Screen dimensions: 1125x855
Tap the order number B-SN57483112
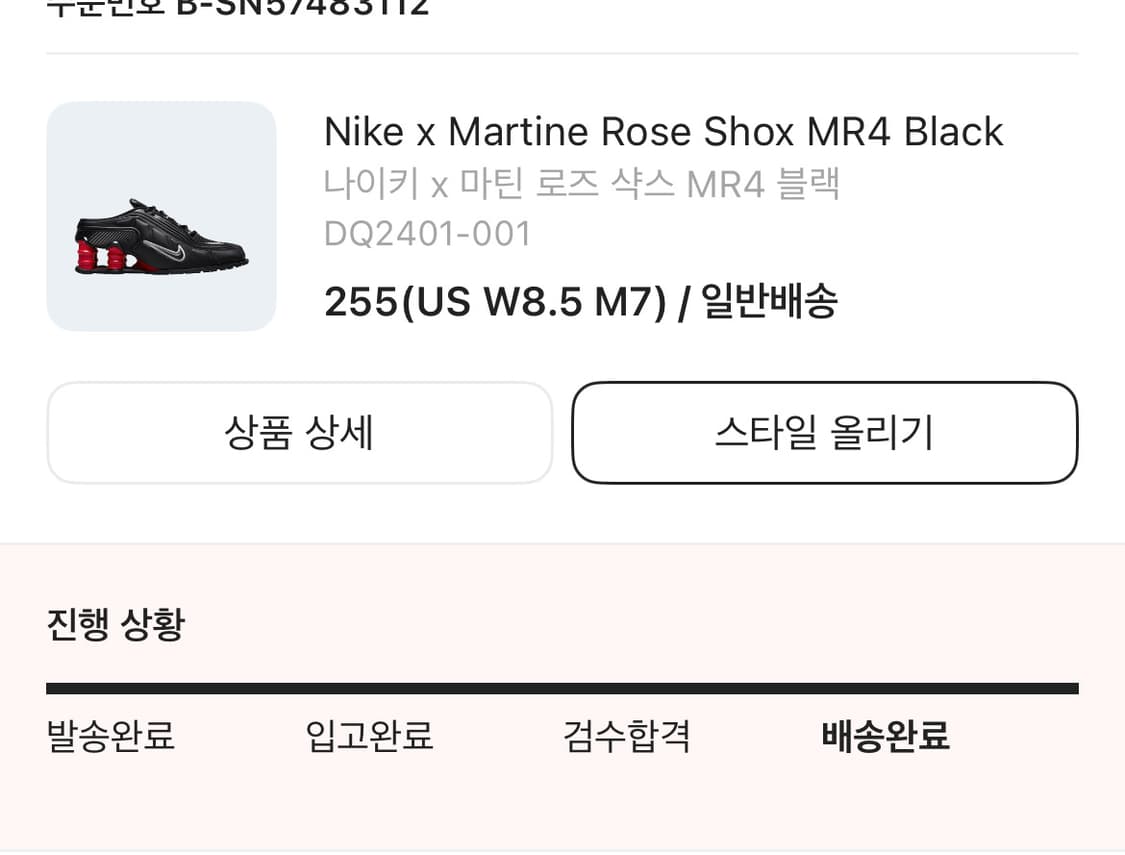pyautogui.click(x=302, y=8)
